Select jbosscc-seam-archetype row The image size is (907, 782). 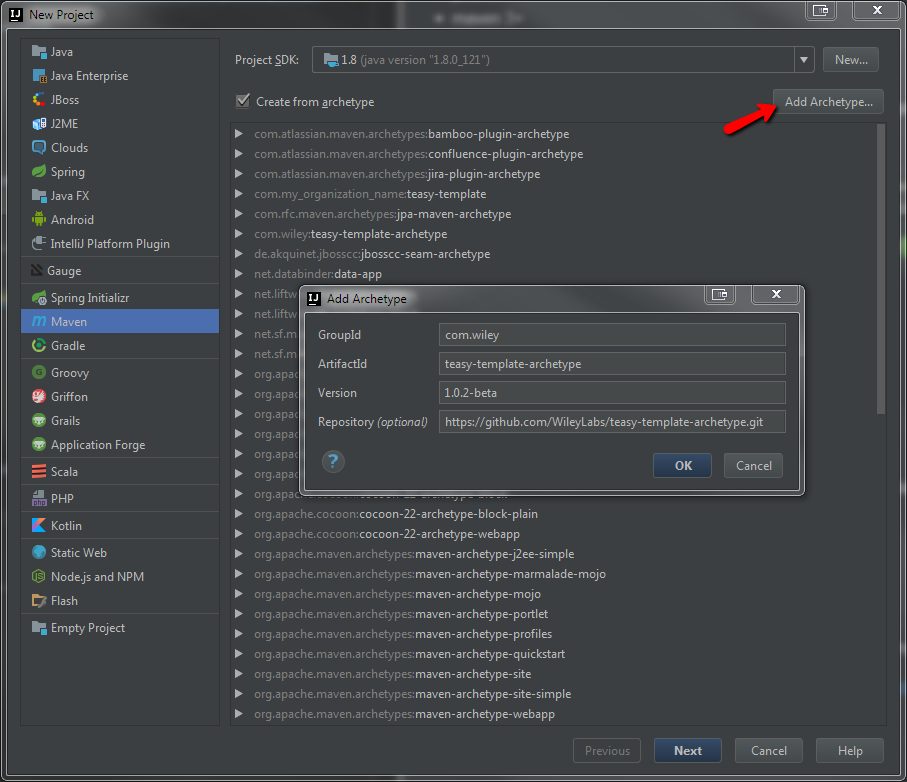[x=554, y=254]
